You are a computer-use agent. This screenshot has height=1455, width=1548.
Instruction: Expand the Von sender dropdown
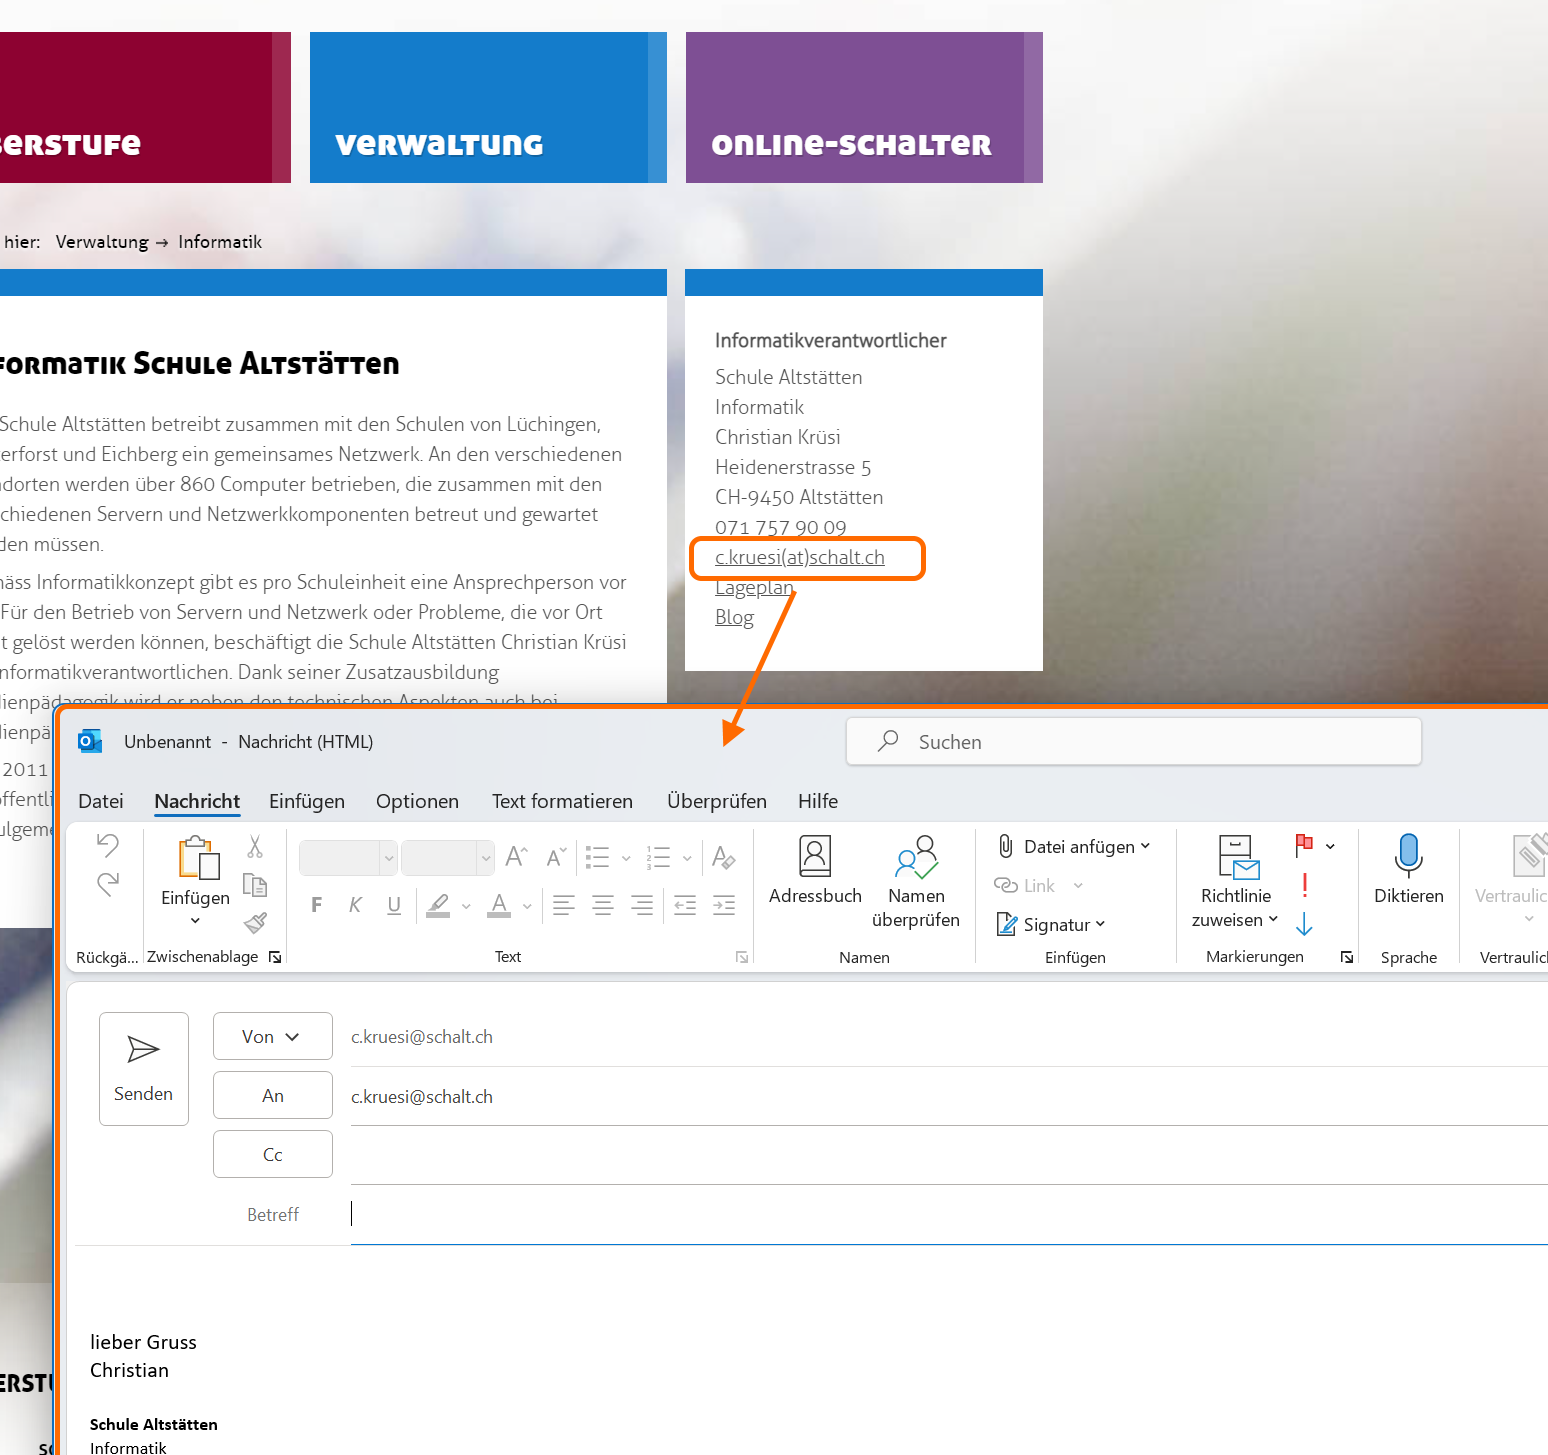point(272,1037)
